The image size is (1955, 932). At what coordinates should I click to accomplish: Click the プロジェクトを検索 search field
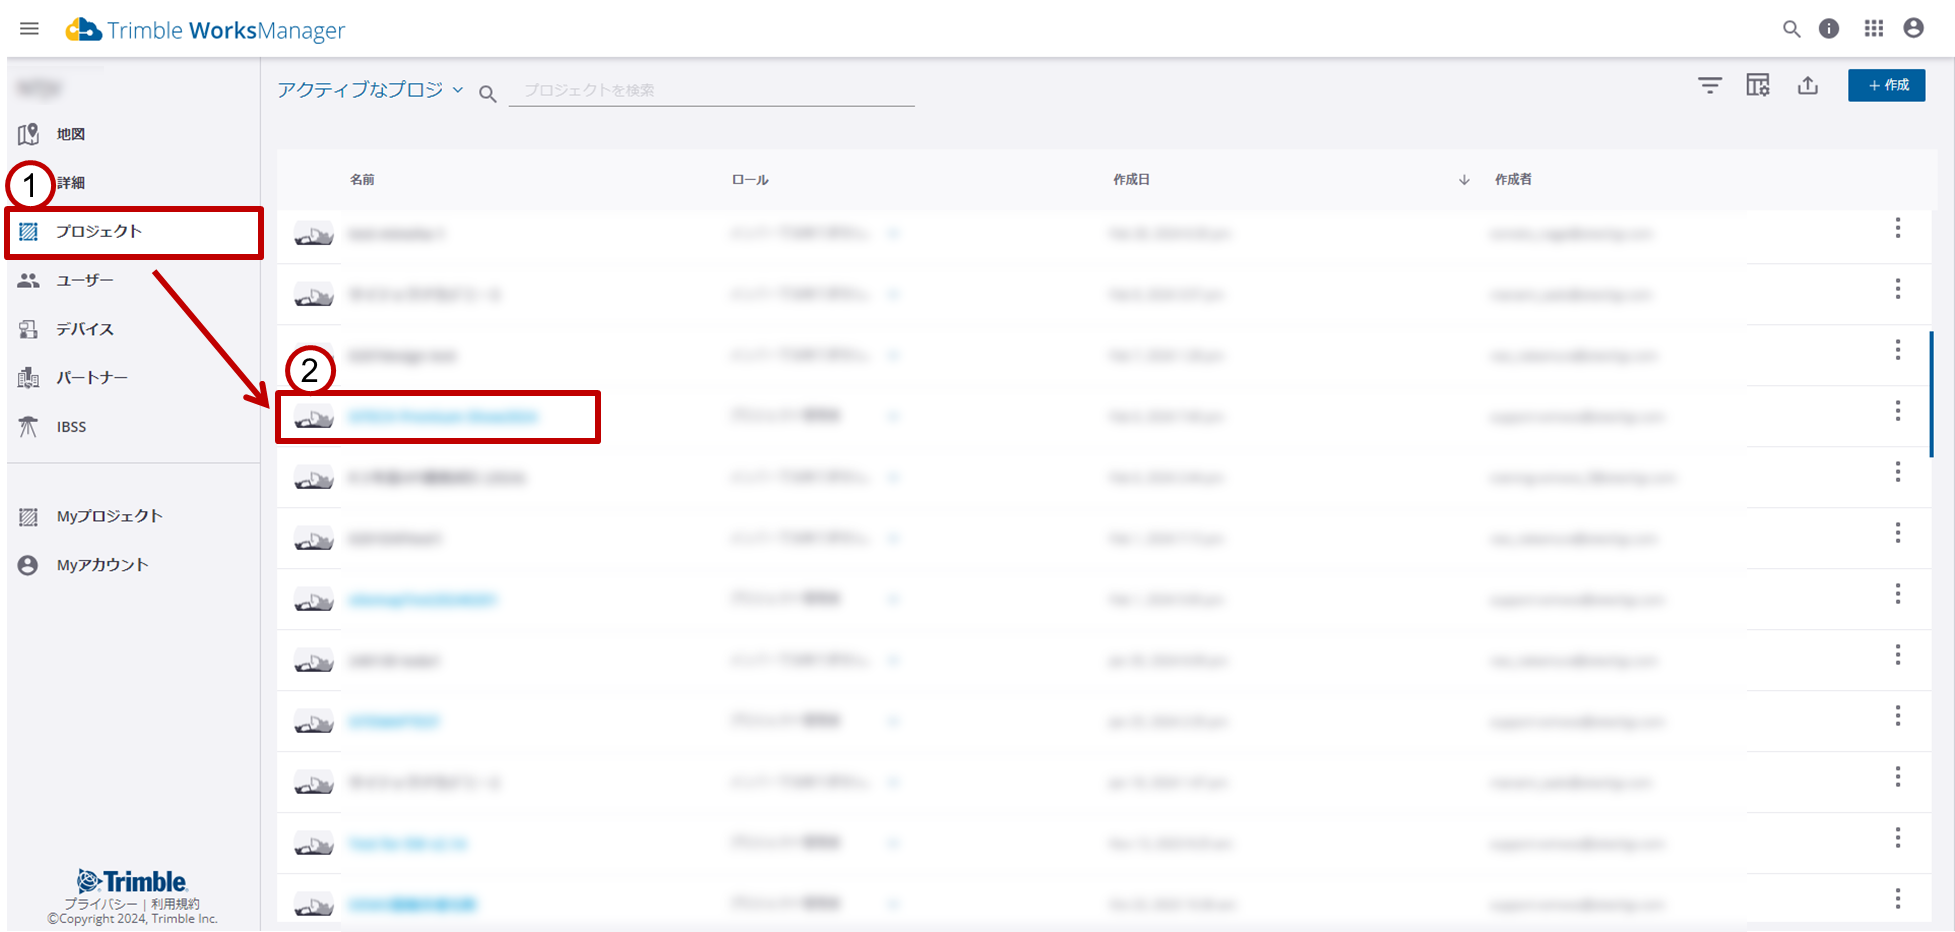pos(711,91)
